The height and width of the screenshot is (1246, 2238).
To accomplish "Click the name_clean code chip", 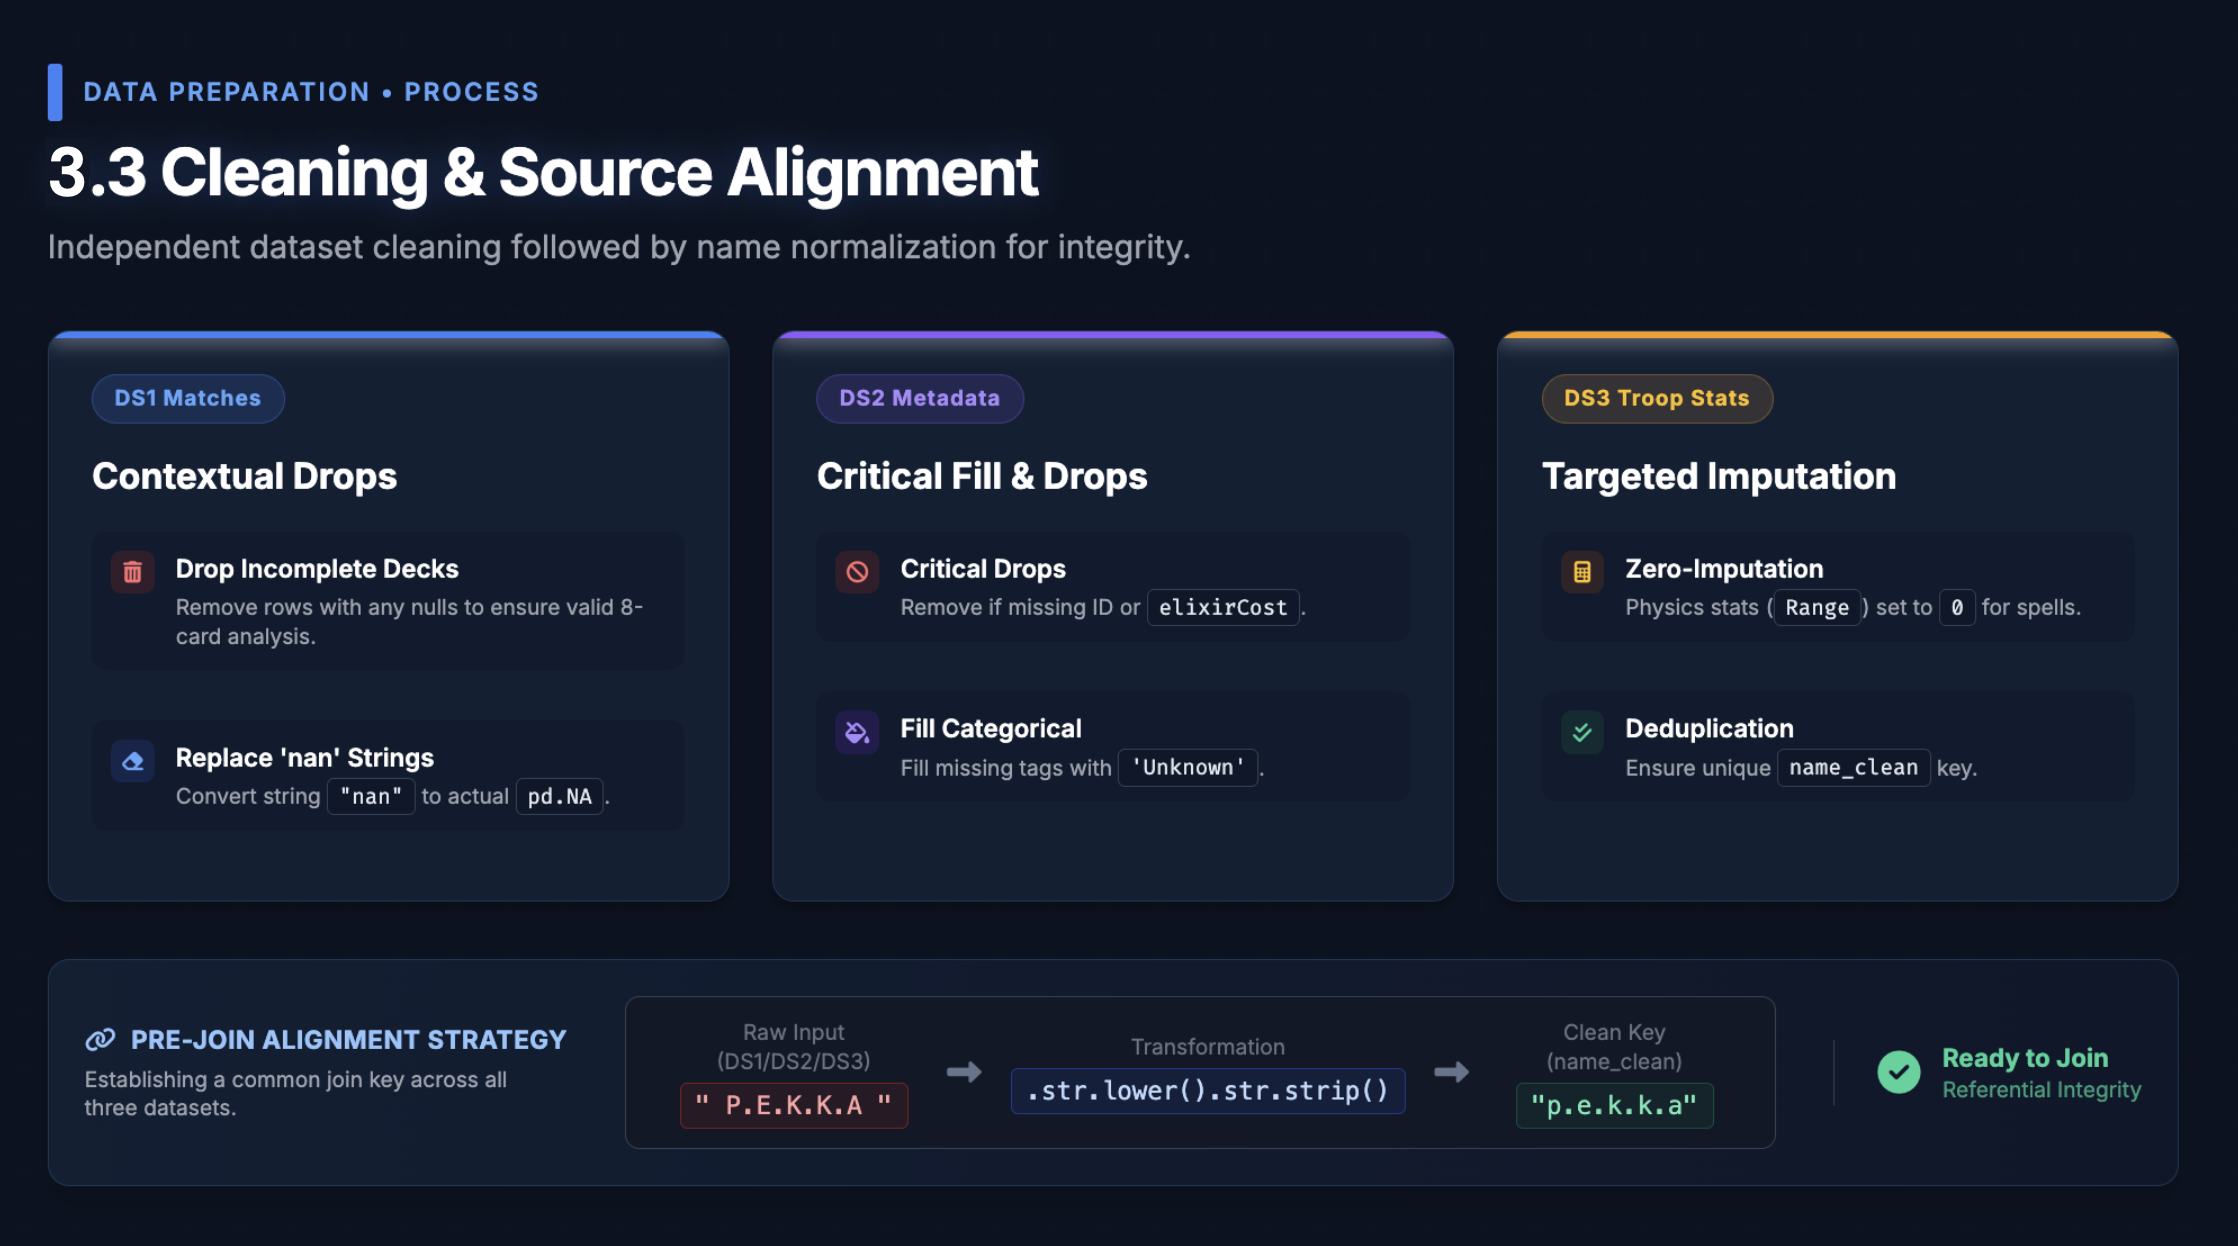I will (x=1853, y=767).
